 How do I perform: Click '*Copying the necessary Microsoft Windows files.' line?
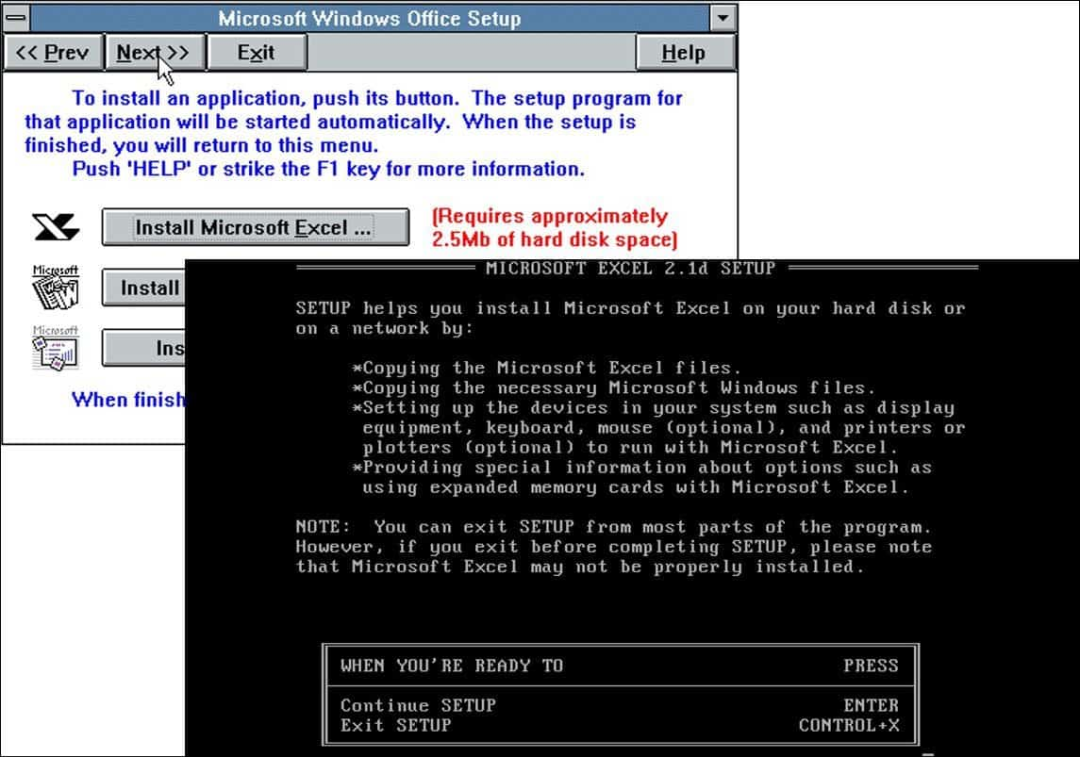coord(614,388)
